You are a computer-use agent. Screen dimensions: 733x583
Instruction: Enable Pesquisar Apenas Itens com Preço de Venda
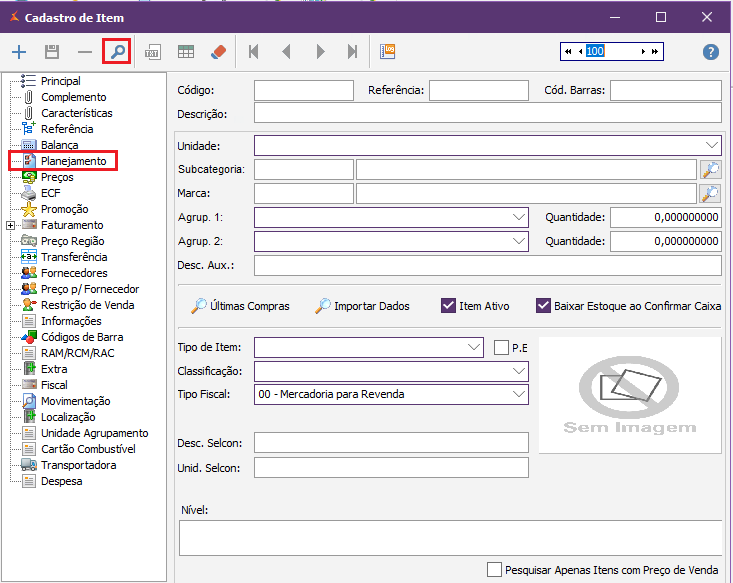(x=494, y=570)
